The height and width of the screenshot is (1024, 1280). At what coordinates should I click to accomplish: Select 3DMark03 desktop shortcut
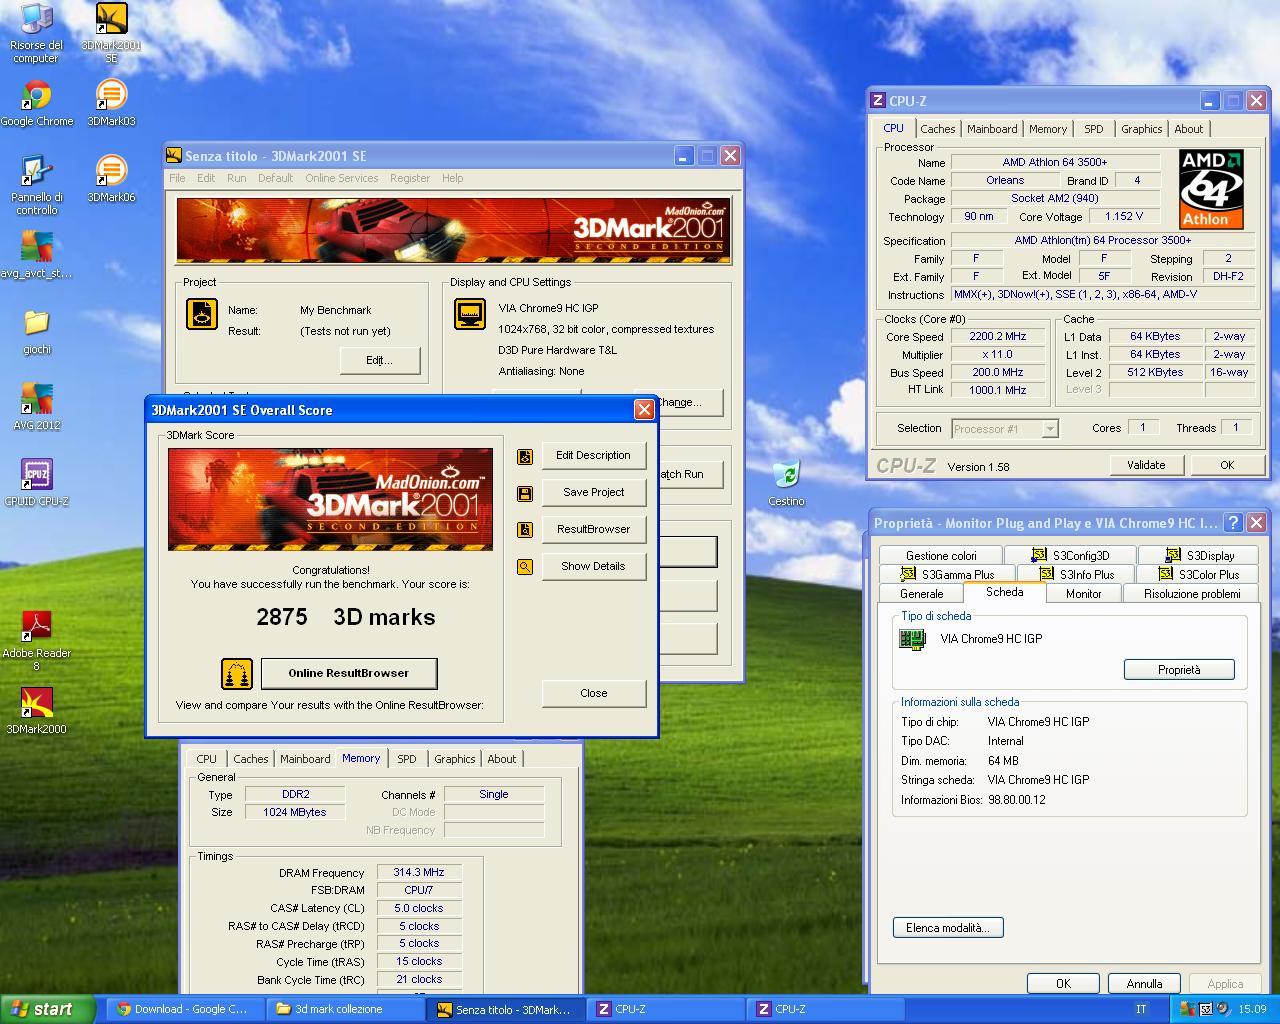[111, 103]
